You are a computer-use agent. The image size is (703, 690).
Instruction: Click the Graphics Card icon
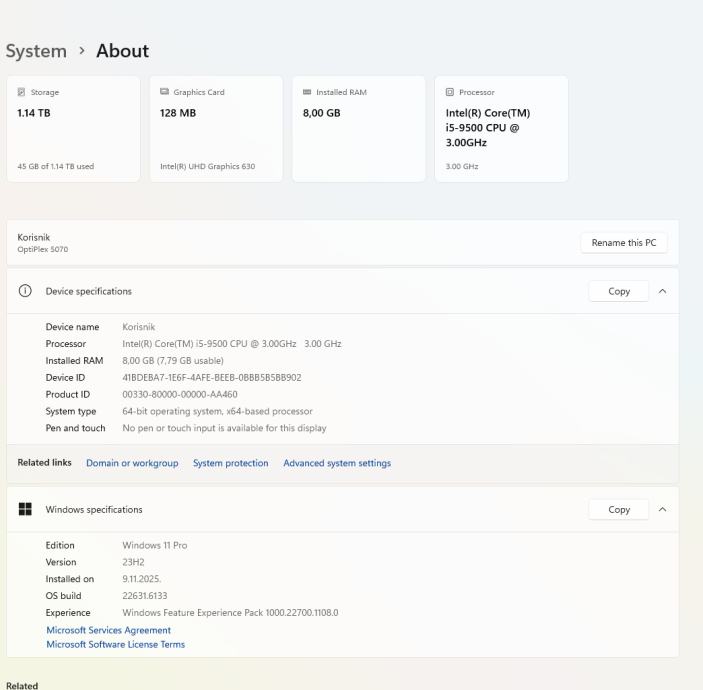165,92
